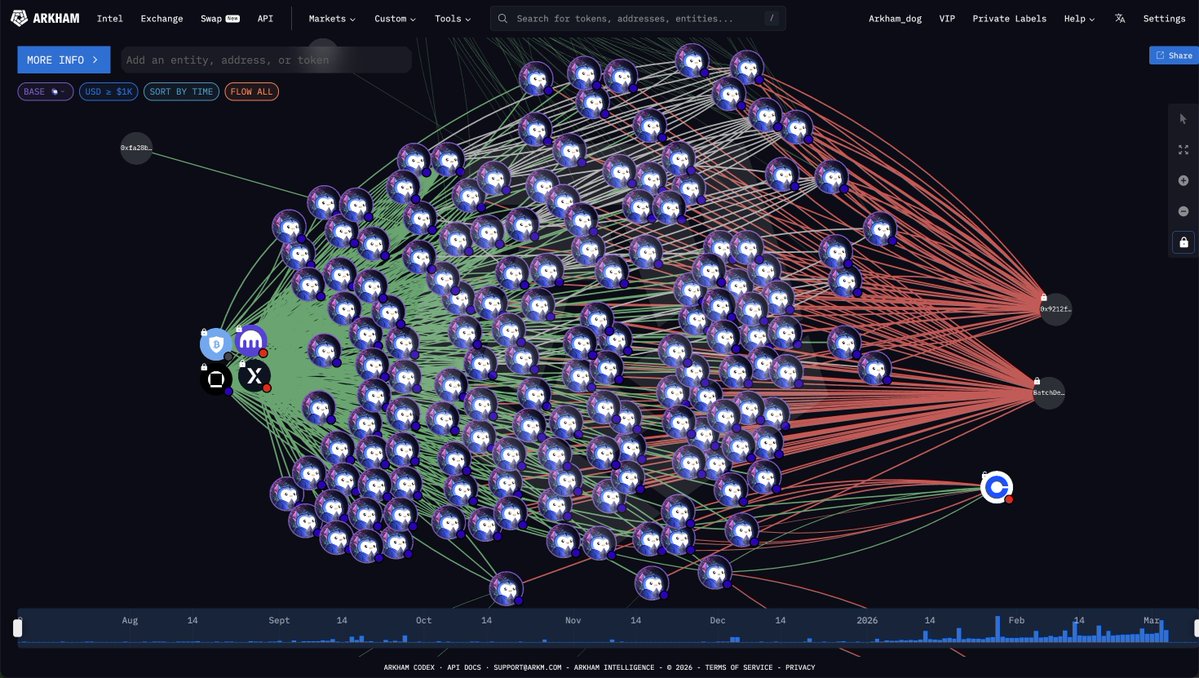The height and width of the screenshot is (678, 1199).
Task: Open the Swap page
Action: pos(219,18)
